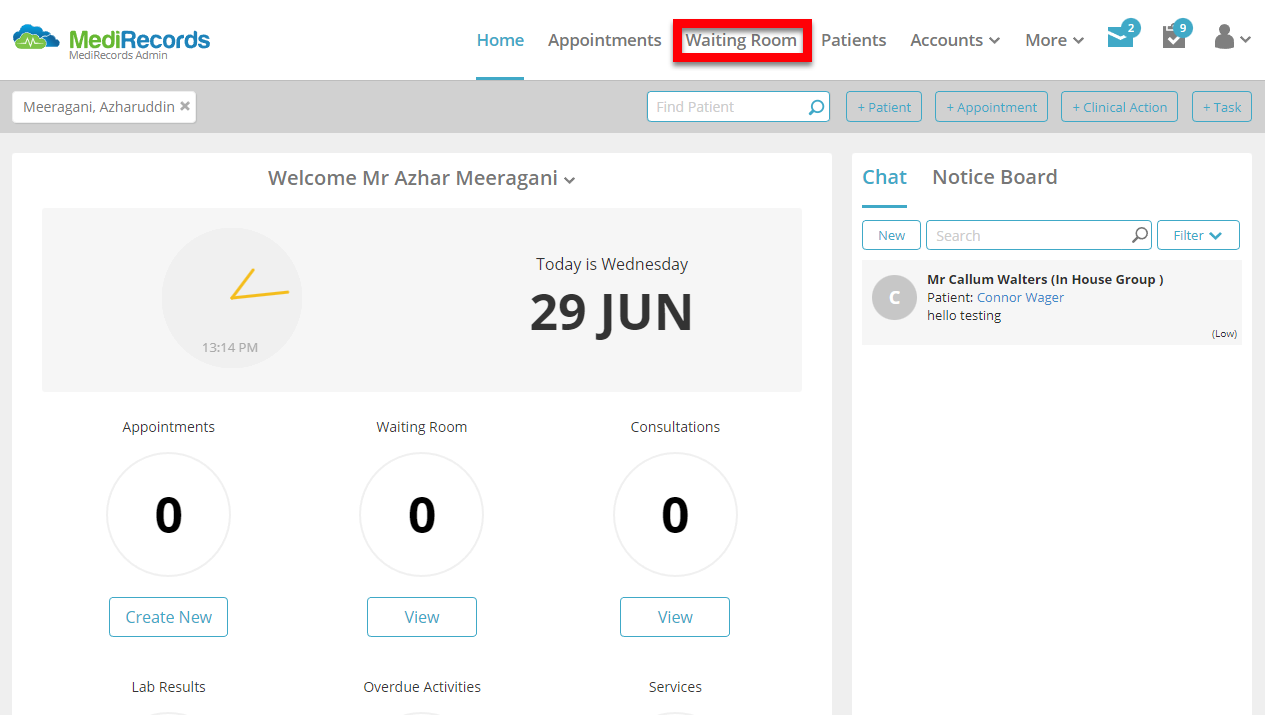Expand the More menu
1265x715 pixels.
(1055, 40)
